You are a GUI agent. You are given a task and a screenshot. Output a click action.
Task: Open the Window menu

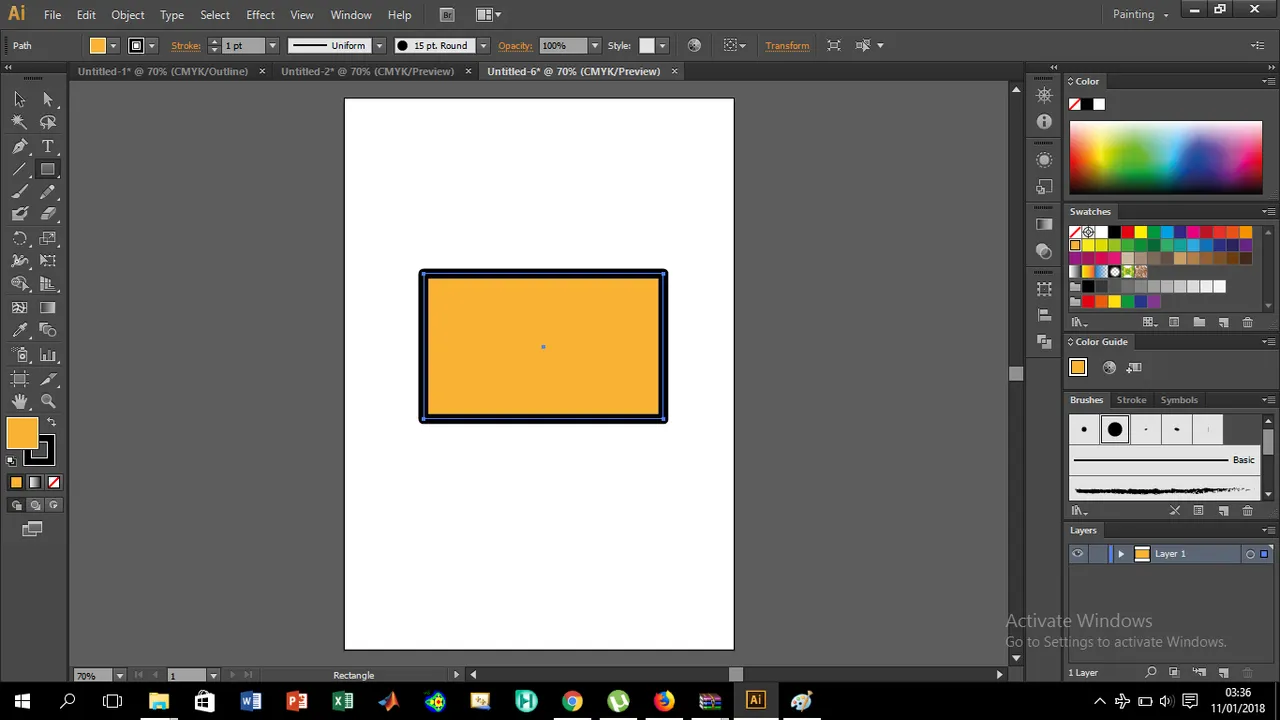click(x=351, y=15)
